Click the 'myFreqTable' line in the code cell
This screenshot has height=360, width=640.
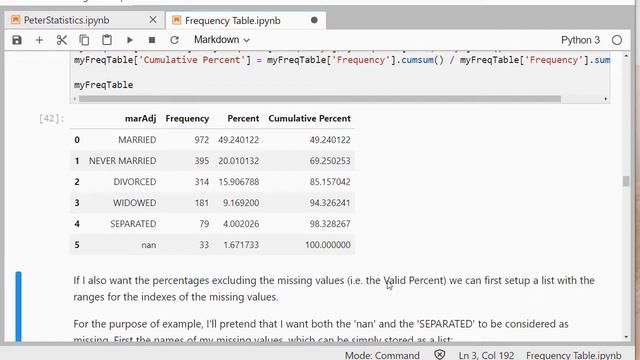pos(103,85)
